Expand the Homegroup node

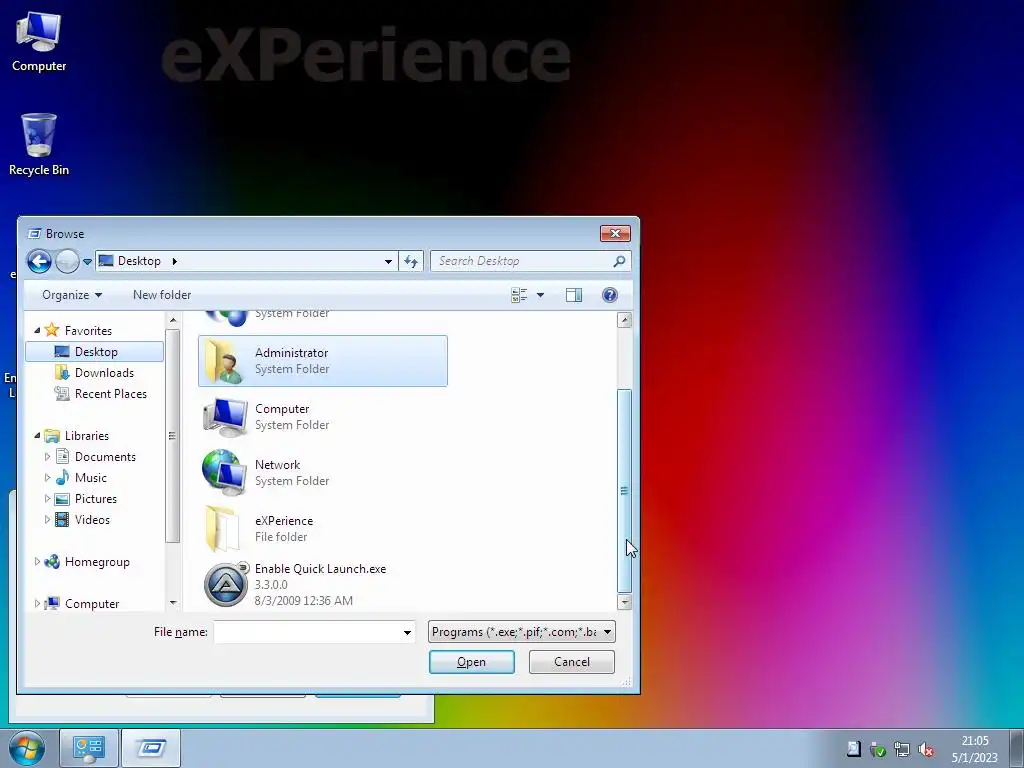(x=37, y=562)
